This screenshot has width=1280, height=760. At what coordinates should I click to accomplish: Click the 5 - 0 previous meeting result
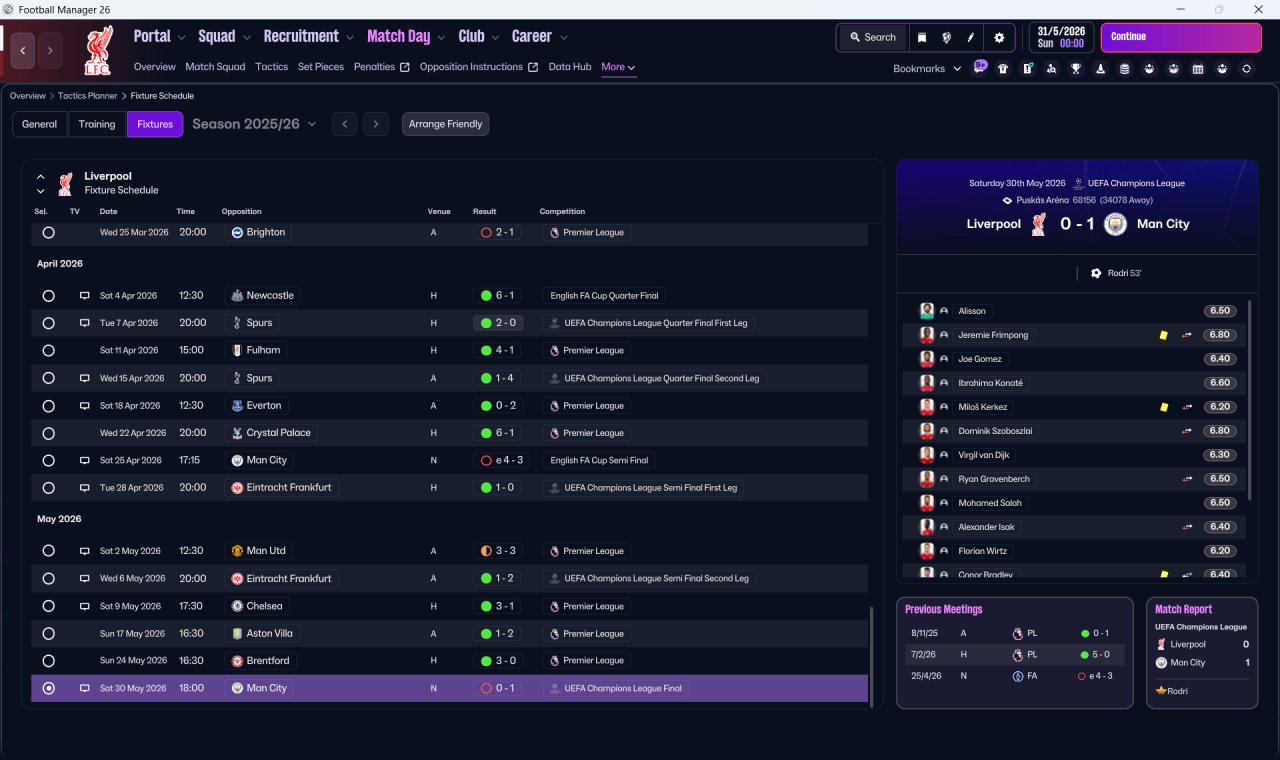[1097, 654]
